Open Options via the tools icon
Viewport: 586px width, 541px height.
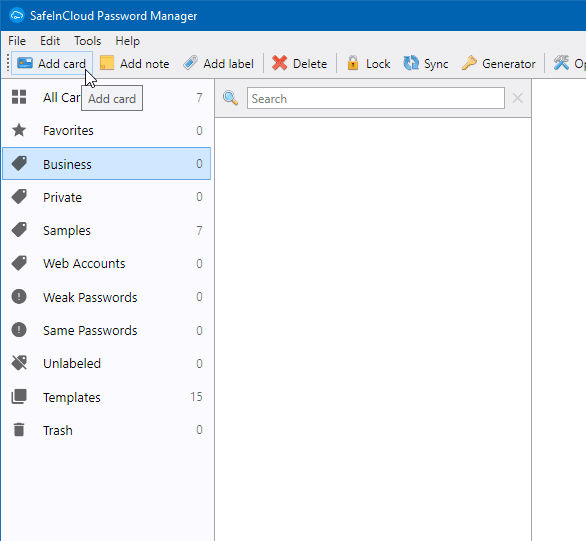561,63
